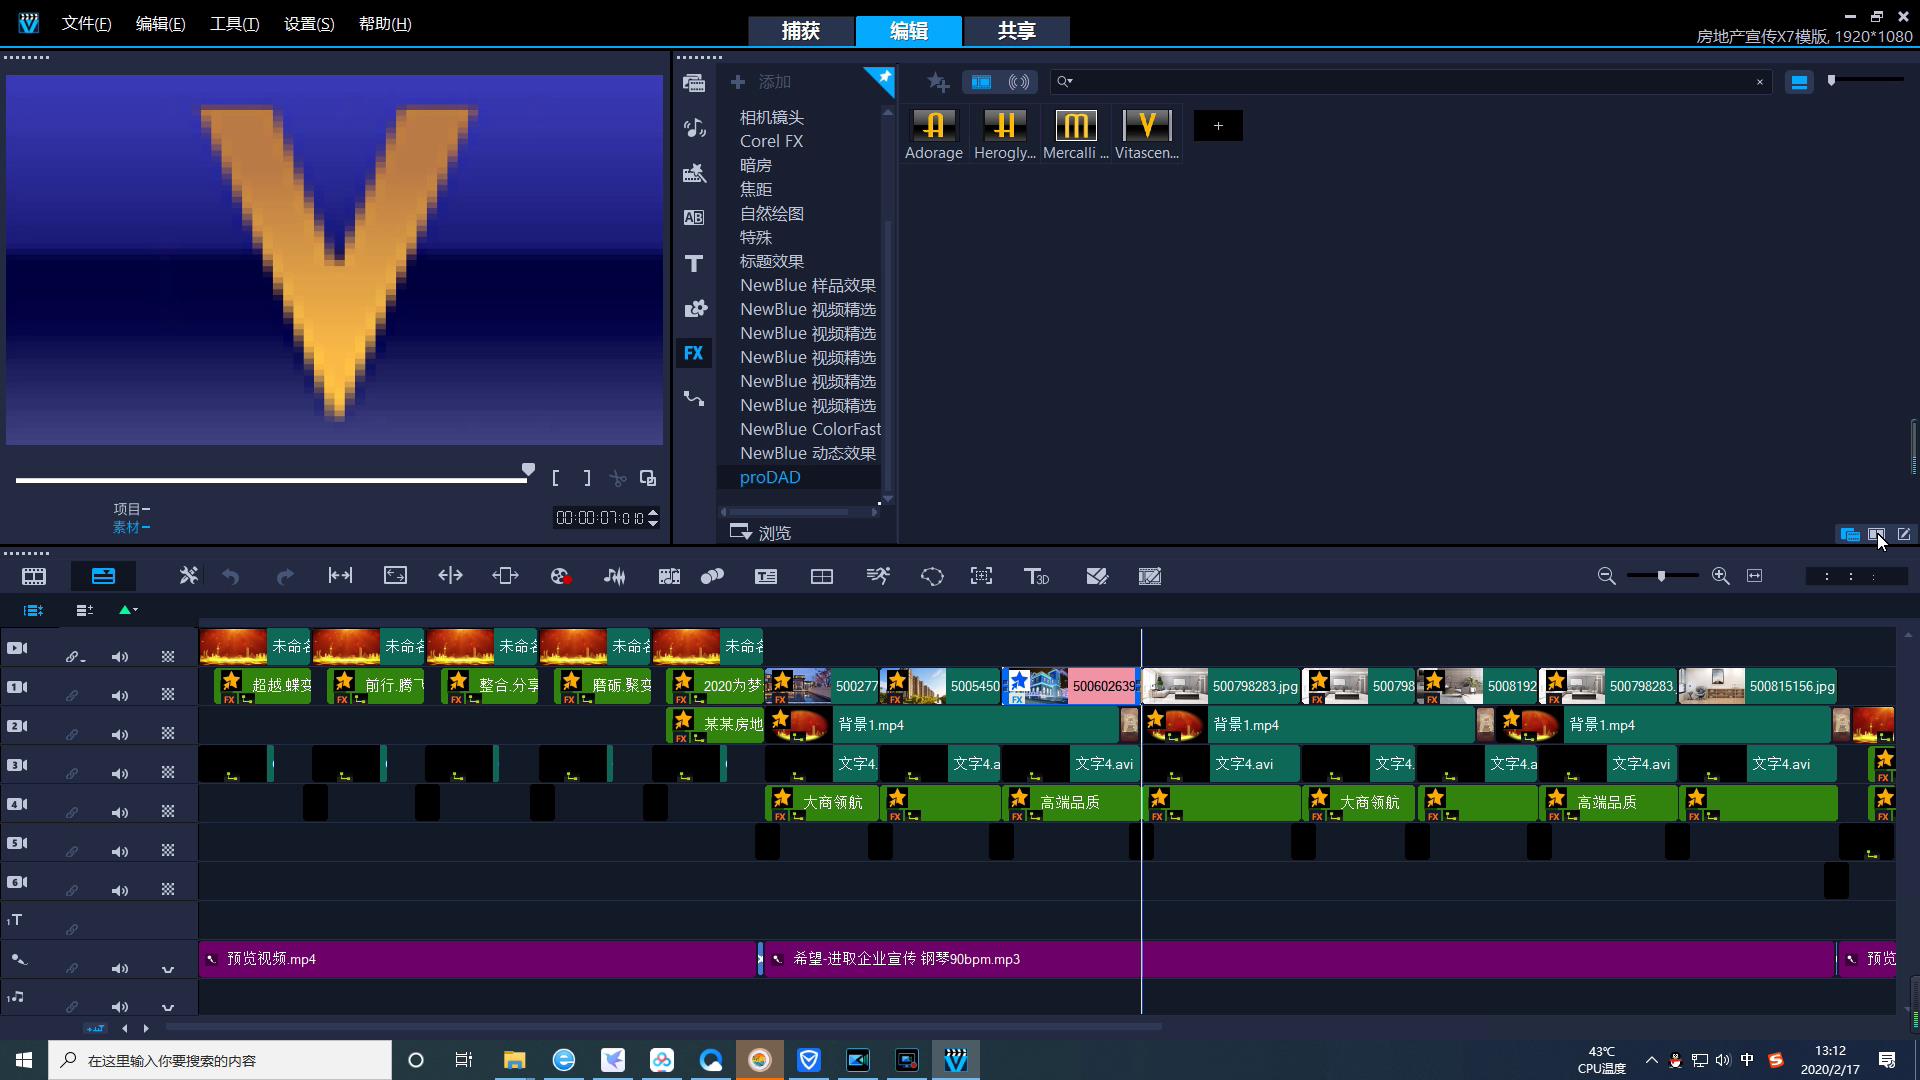
Task: Select the 相机镜头 filter category
Action: pos(771,117)
